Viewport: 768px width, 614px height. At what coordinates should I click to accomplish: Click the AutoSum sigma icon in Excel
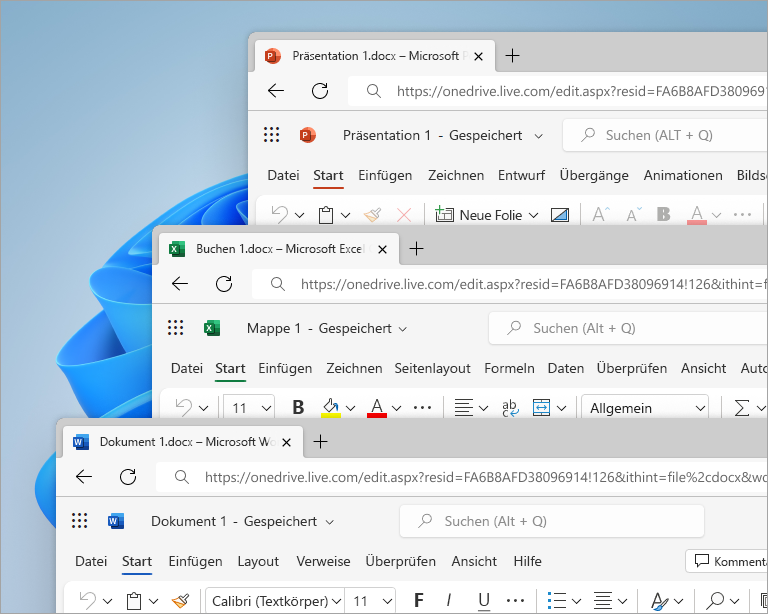(x=742, y=407)
